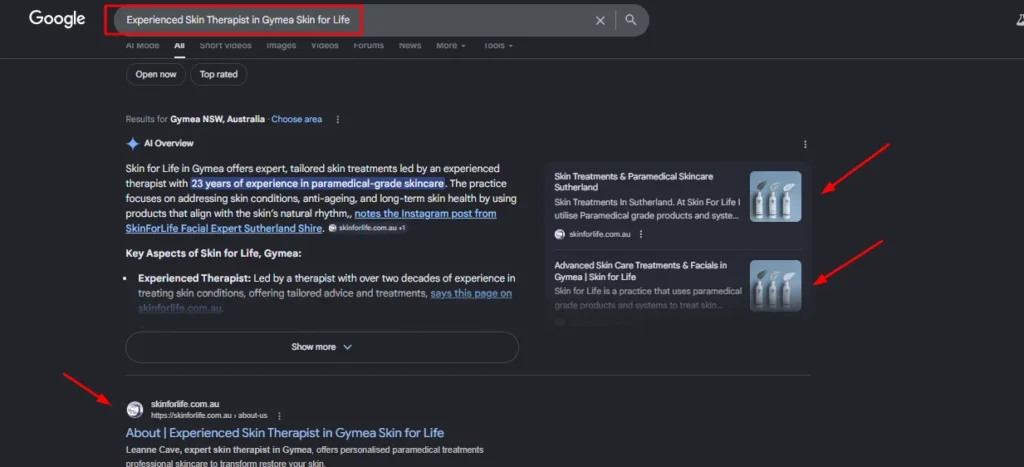Toggle the Open now filter chip
This screenshot has width=1024, height=467.
pyautogui.click(x=156, y=74)
